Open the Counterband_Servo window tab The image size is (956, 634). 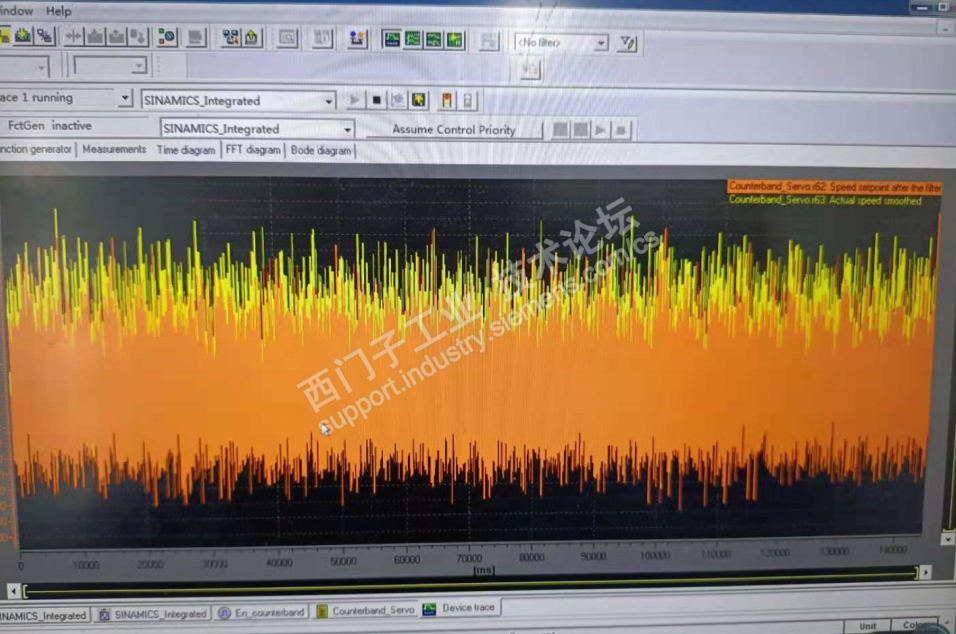pyautogui.click(x=365, y=610)
